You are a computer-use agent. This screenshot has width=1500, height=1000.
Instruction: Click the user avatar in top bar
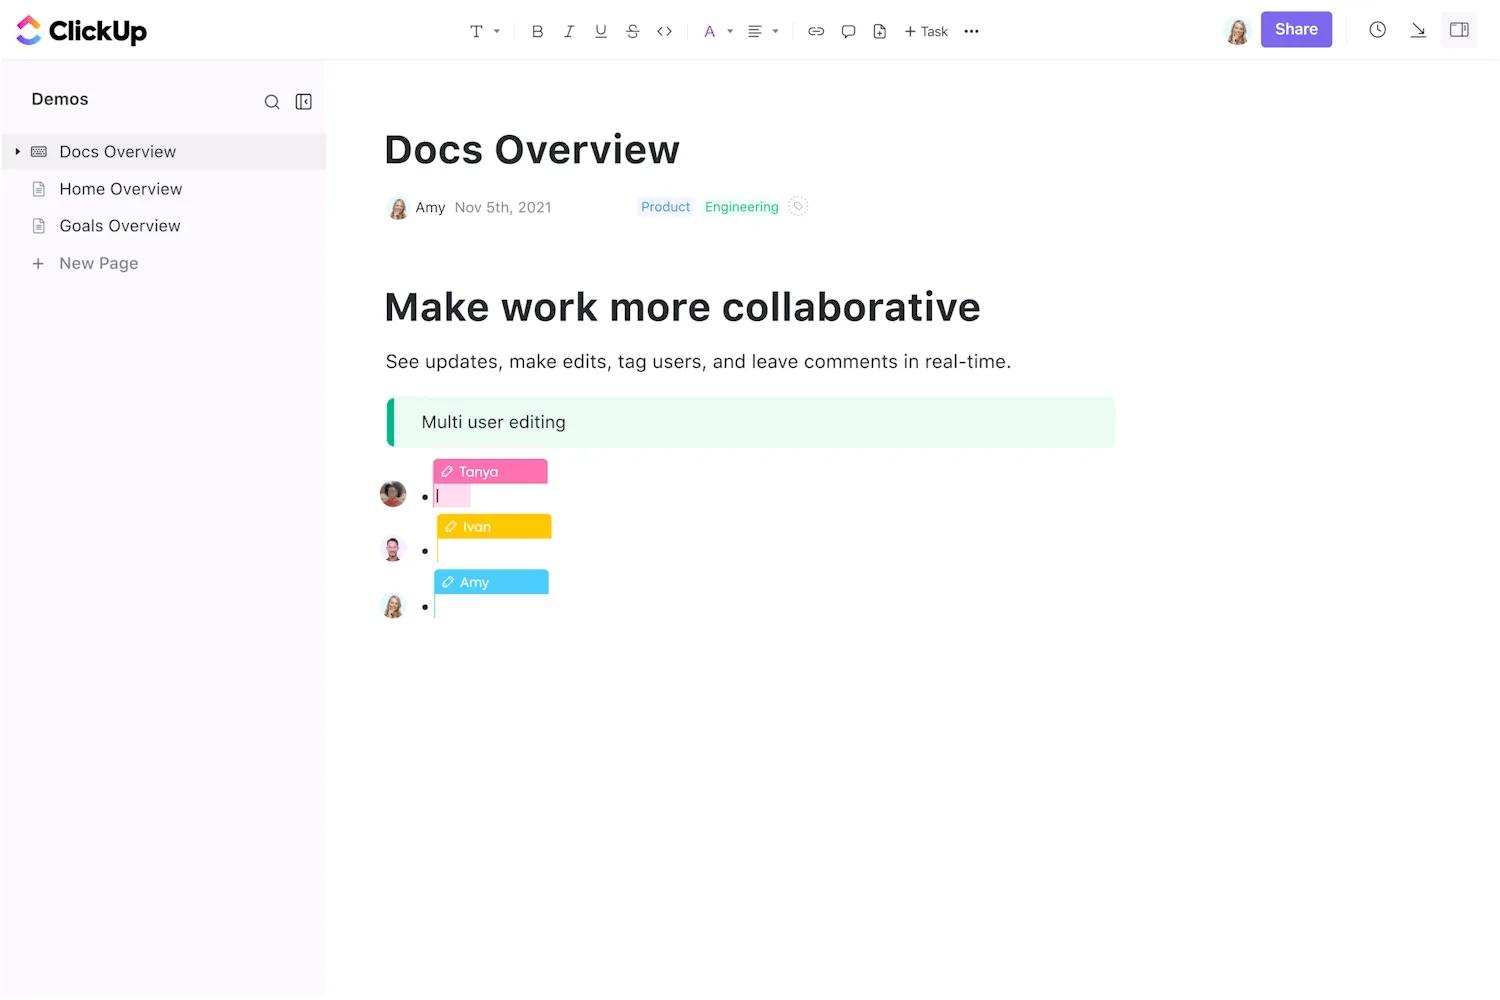pyautogui.click(x=1238, y=31)
